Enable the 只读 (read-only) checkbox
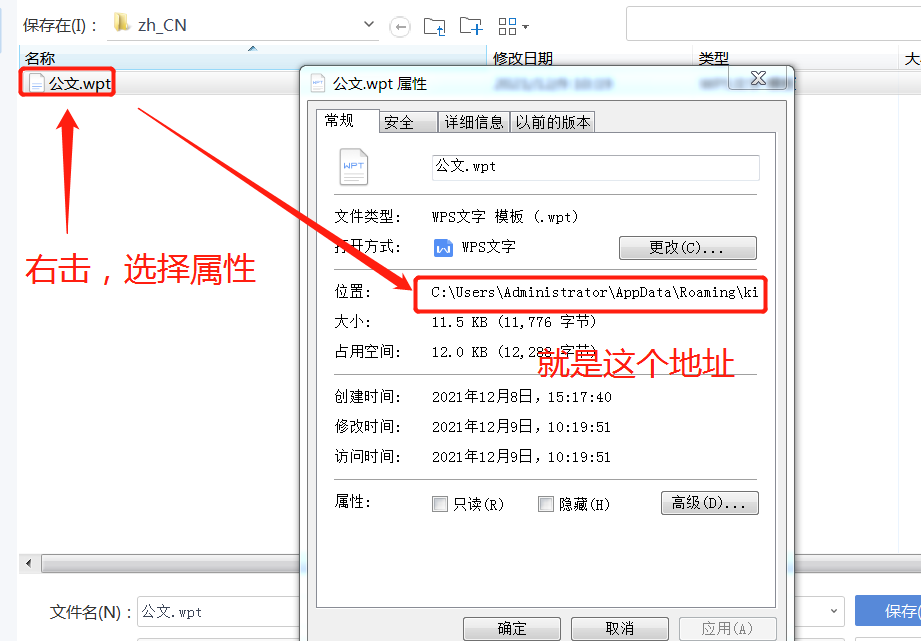921x641 pixels. [440, 504]
